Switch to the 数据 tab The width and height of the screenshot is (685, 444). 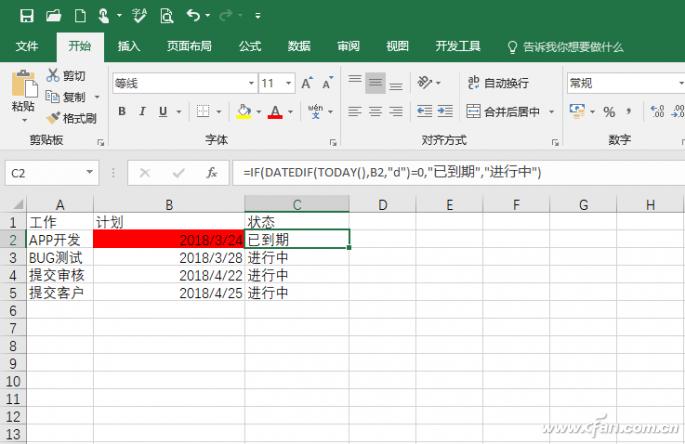299,46
